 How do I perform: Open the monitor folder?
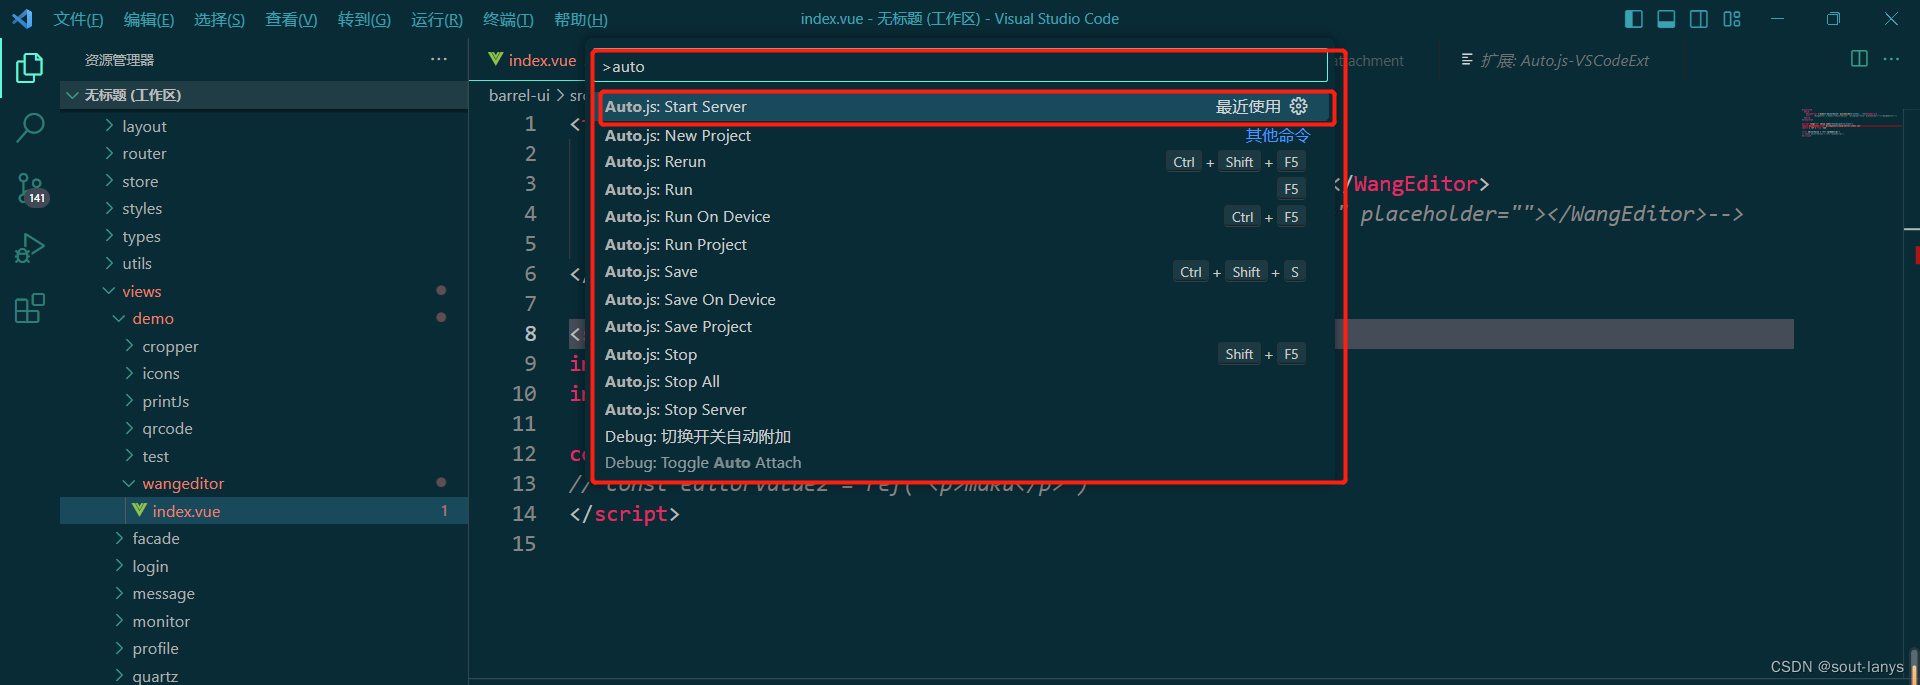tap(264, 621)
